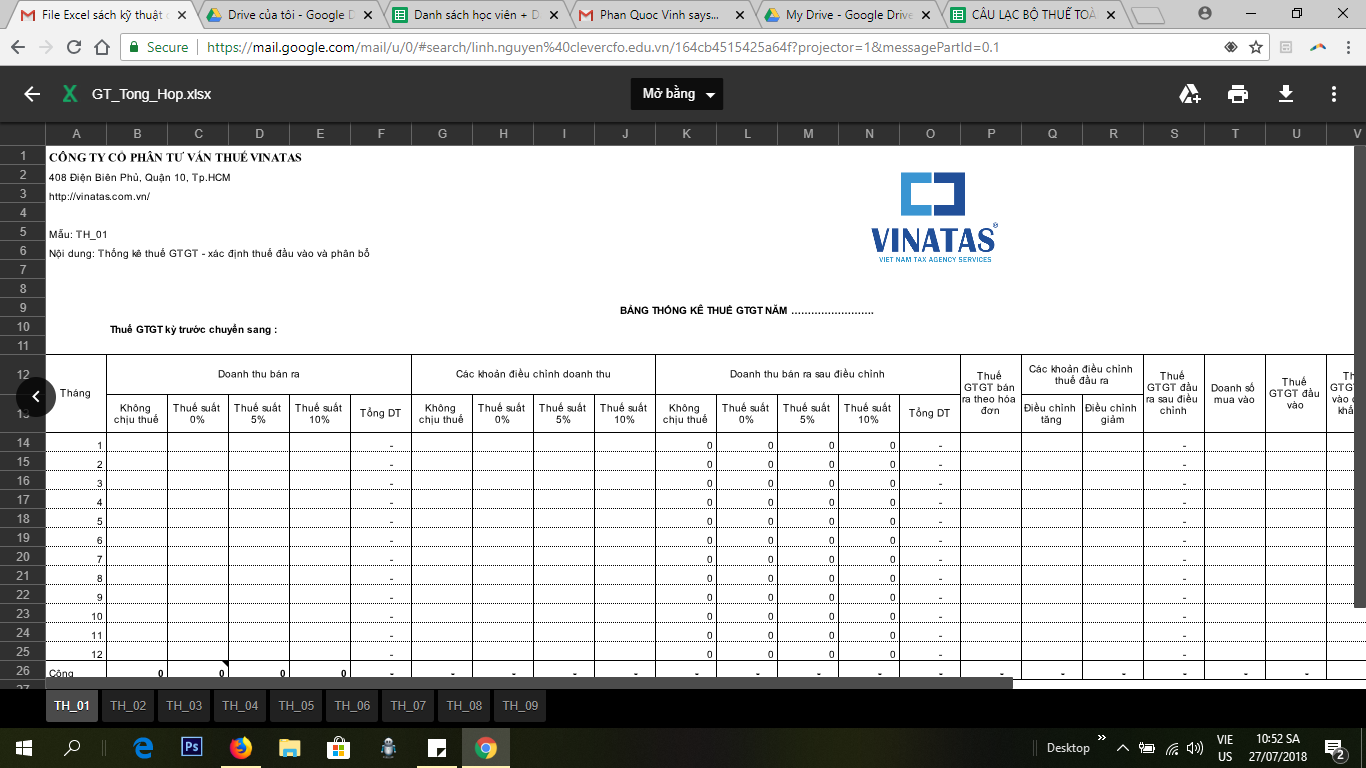The height and width of the screenshot is (768, 1366).
Task: Switch to sheet tab TH_01
Action: [x=72, y=706]
